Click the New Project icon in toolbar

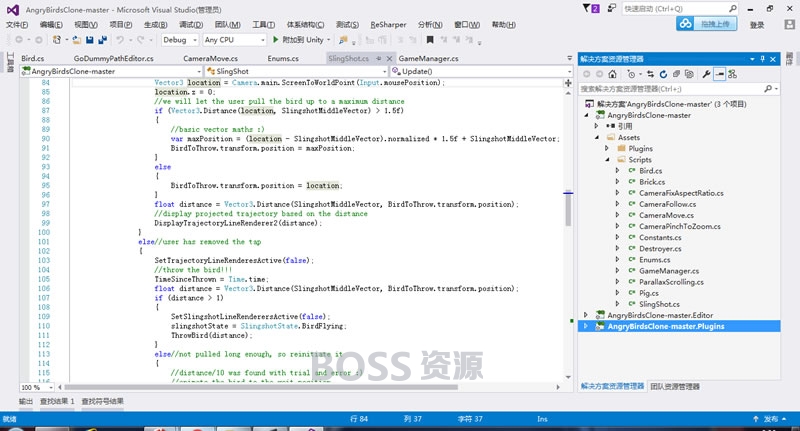pos(57,40)
